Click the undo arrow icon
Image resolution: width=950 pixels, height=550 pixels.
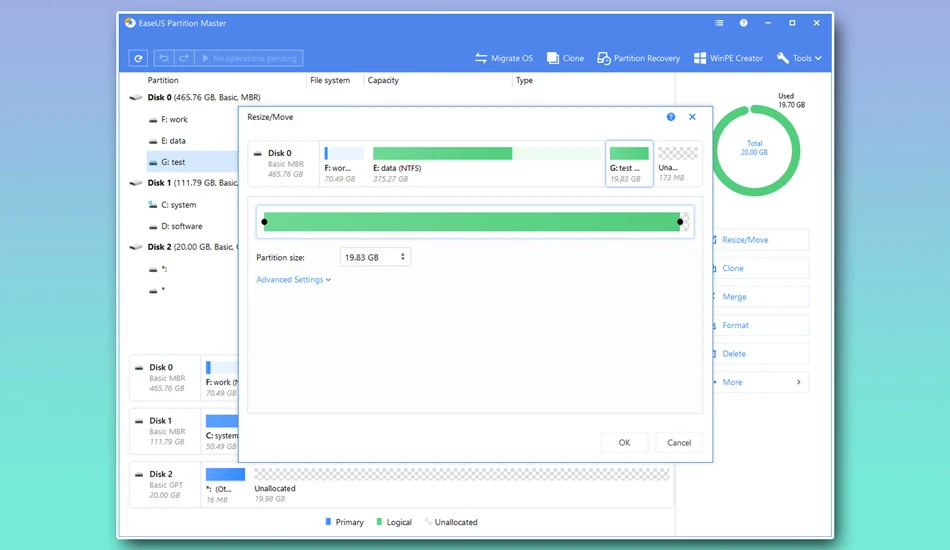pyautogui.click(x=164, y=58)
